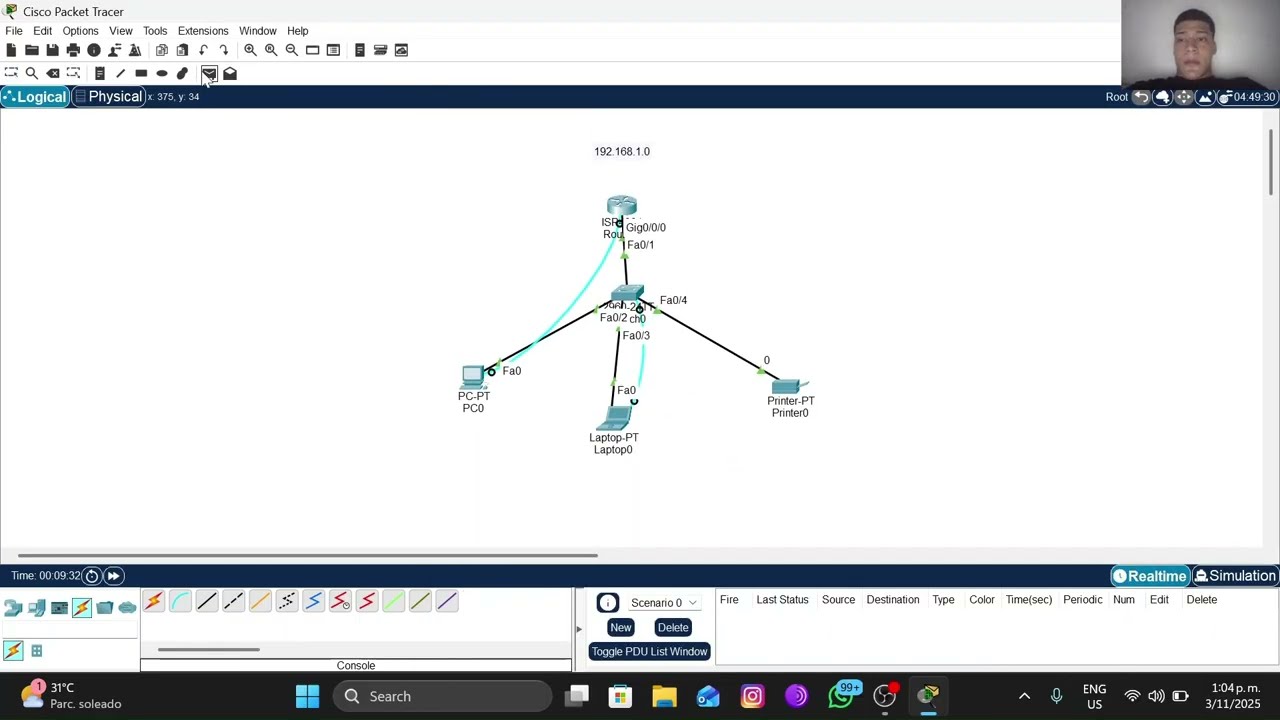Viewport: 1280px width, 720px height.
Task: Pick the copper straight-through cable
Action: pos(207,601)
